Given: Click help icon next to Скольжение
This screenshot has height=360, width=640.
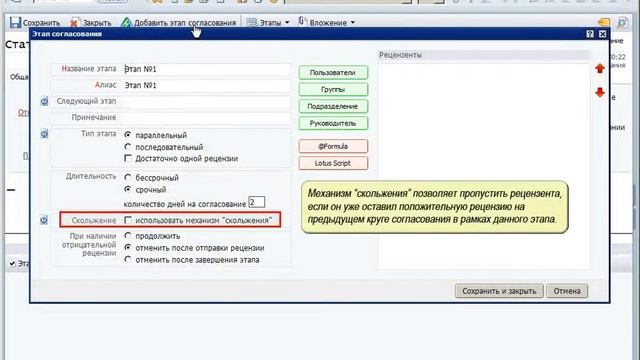Looking at the screenshot, I should (x=44, y=220).
